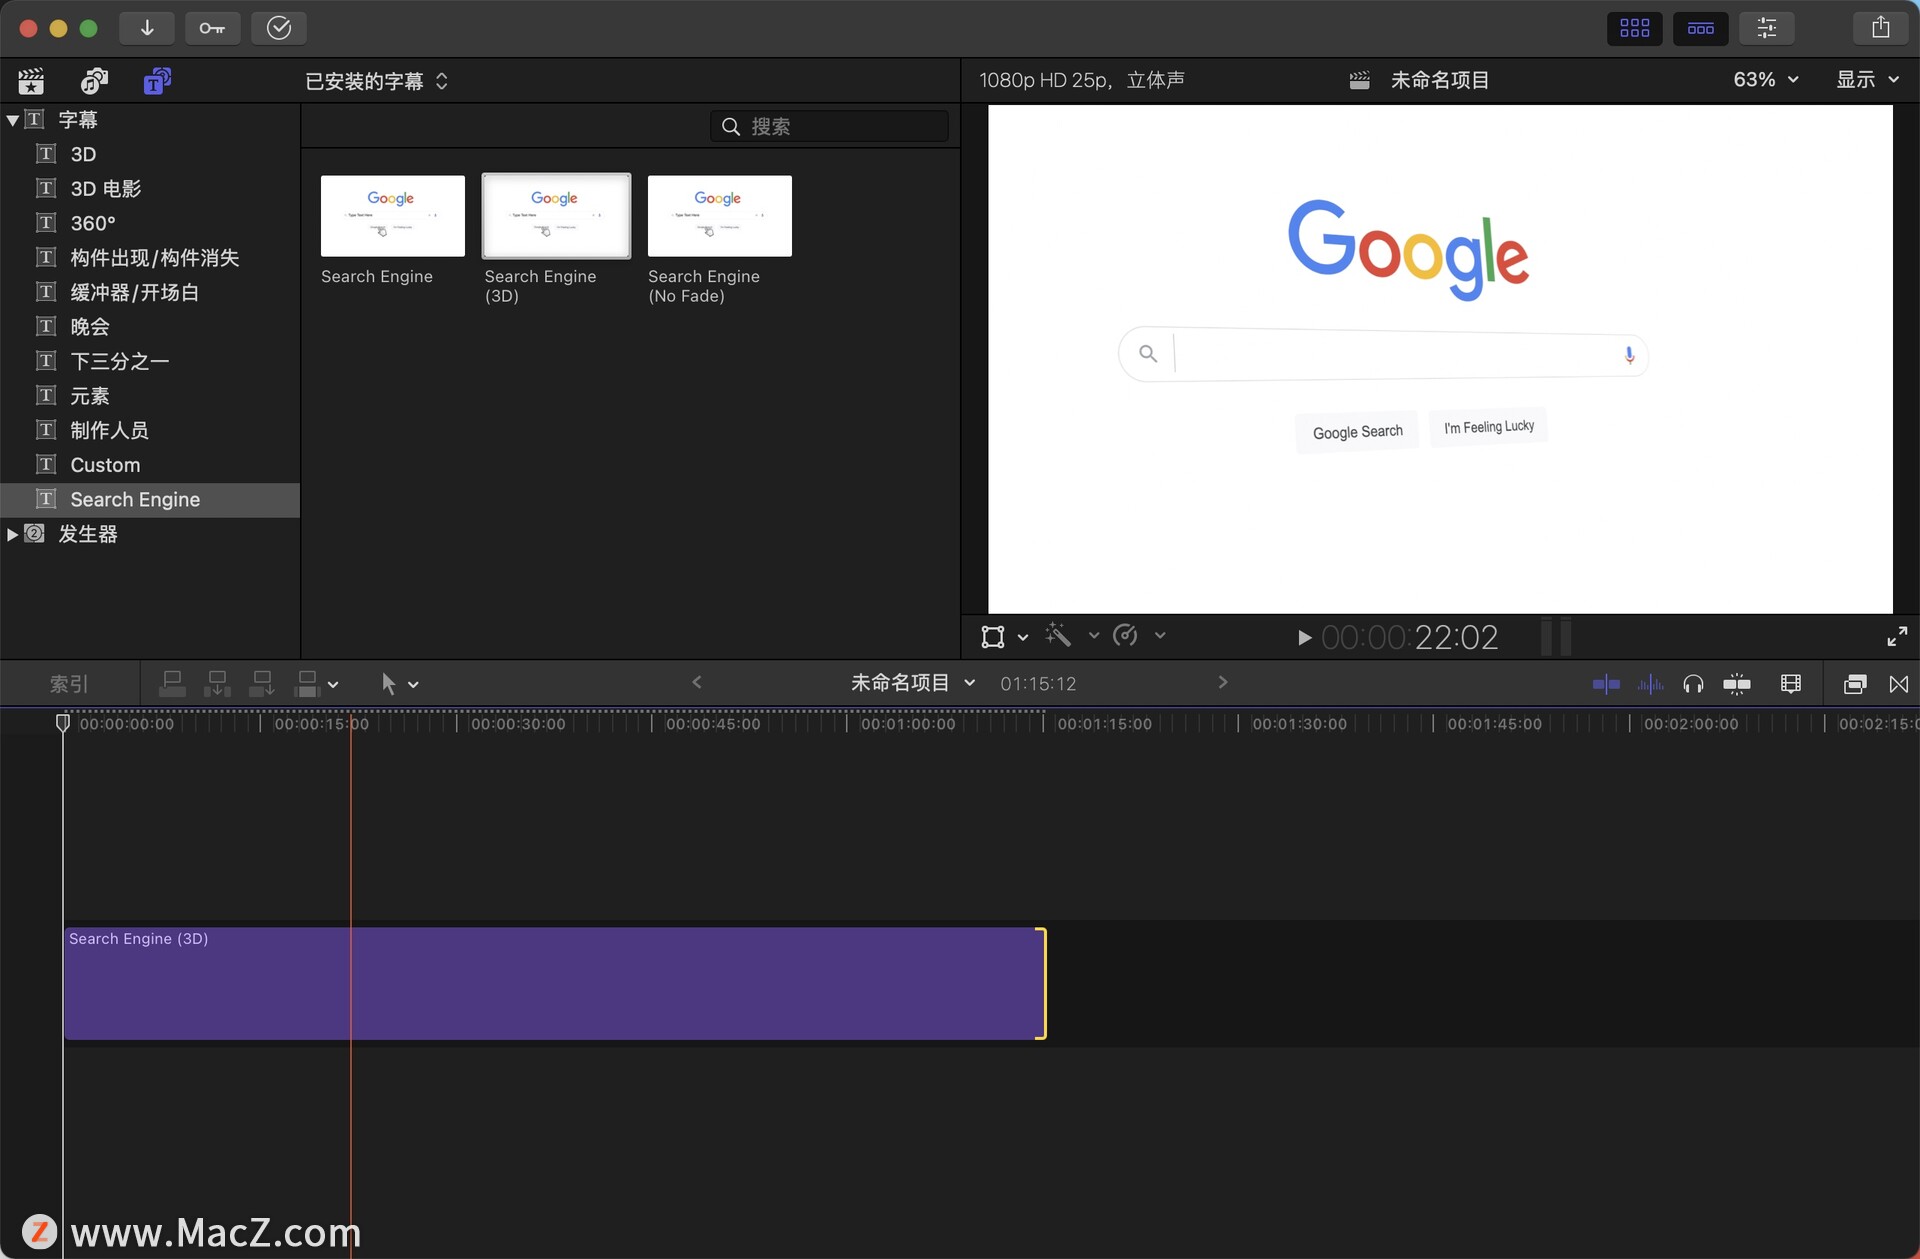This screenshot has height=1259, width=1920.
Task: Click the enhancement magic wand icon
Action: (1058, 635)
